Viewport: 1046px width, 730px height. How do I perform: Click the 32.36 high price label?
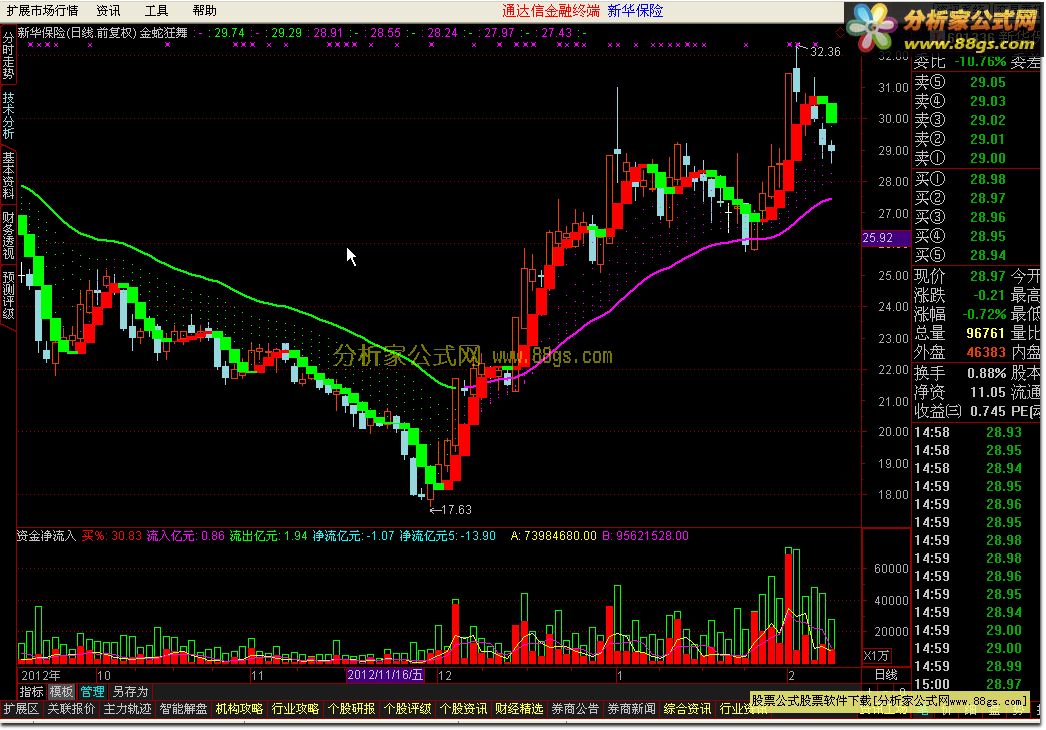click(x=825, y=52)
